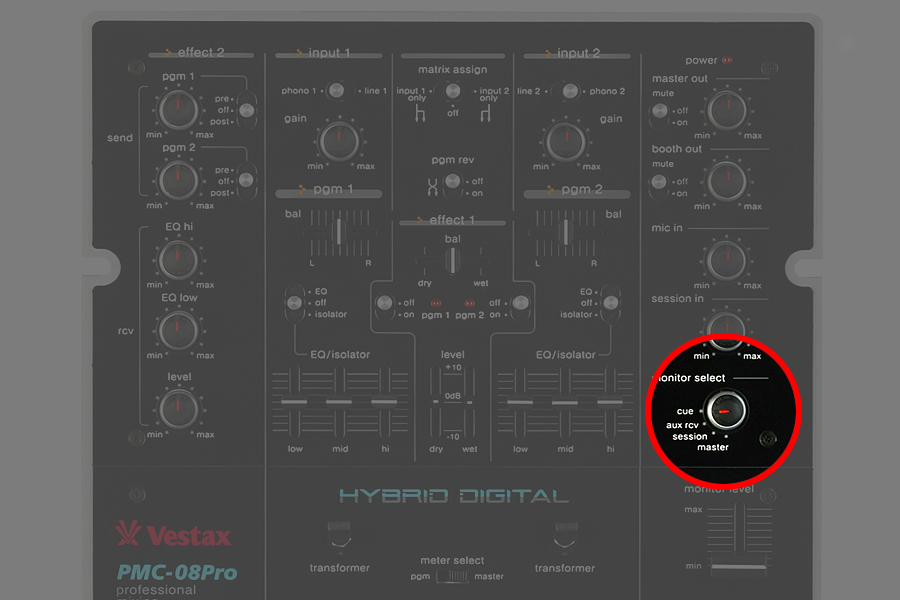Click the pgm 1 bal slider
Viewport: 900px width, 600px height.
339,231
